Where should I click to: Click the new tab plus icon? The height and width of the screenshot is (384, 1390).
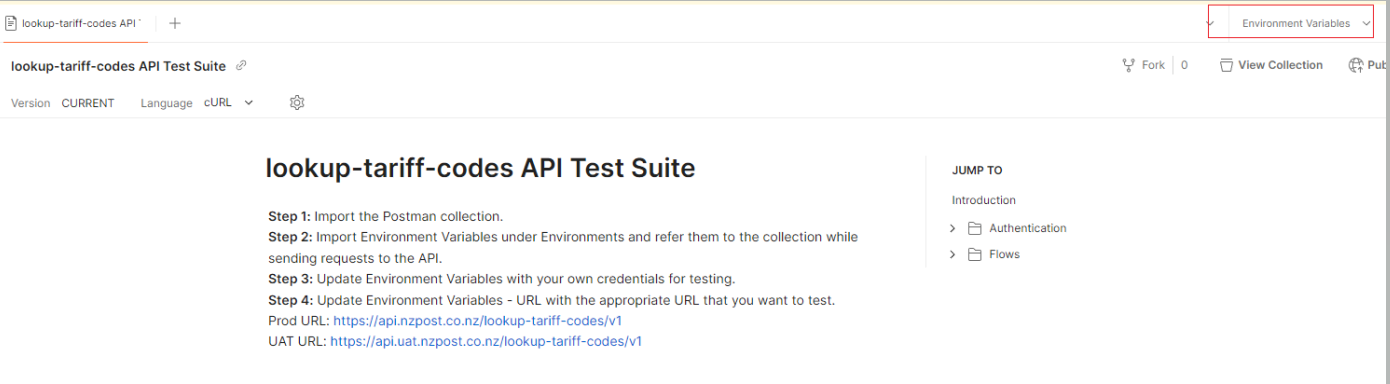175,22
